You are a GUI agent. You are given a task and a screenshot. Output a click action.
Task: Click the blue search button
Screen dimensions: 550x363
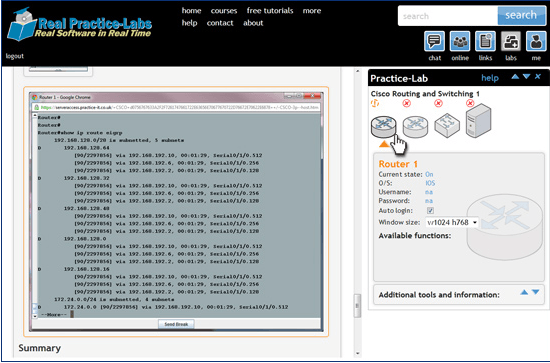(x=521, y=15)
